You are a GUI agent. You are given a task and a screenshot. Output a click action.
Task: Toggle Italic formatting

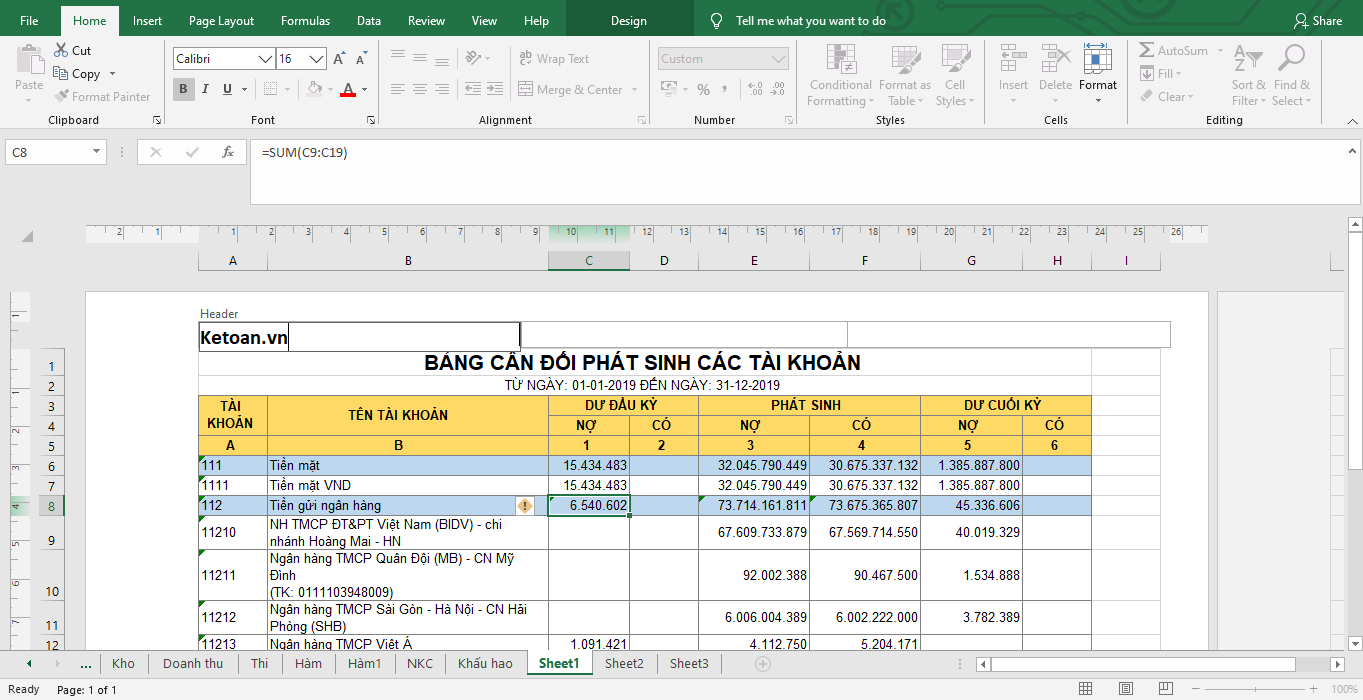point(206,90)
